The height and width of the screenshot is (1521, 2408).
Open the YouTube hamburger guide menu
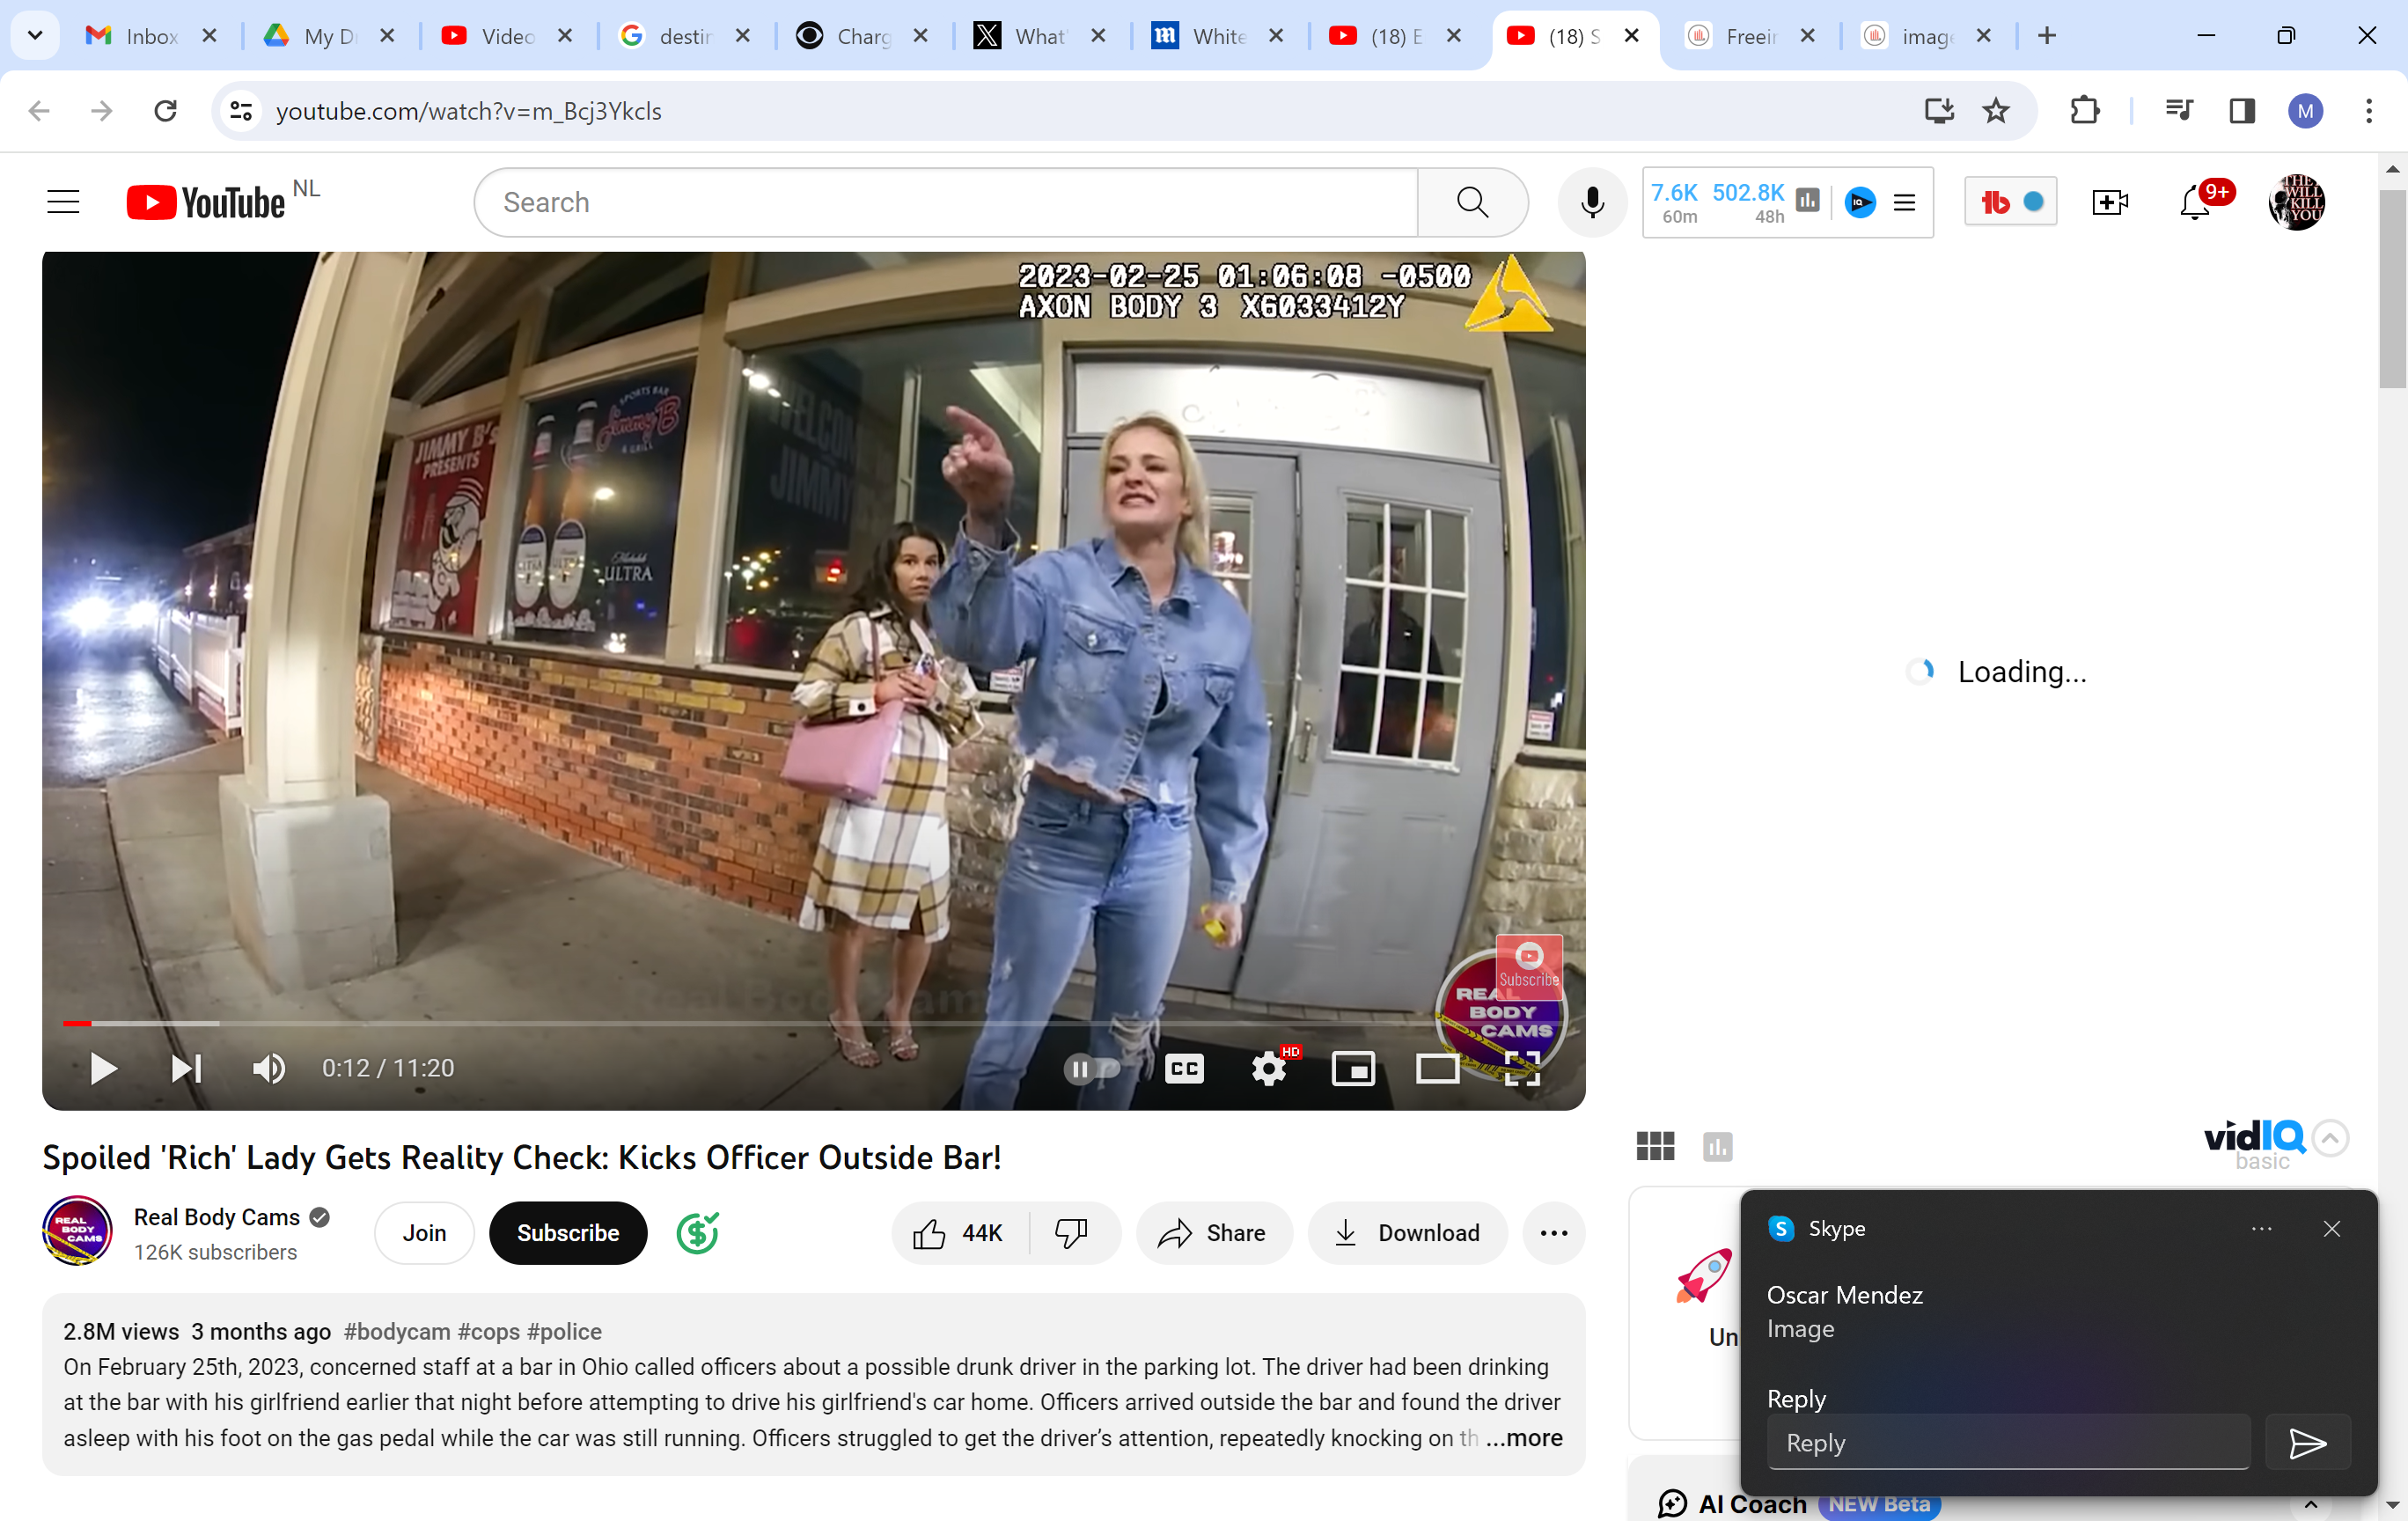63,202
